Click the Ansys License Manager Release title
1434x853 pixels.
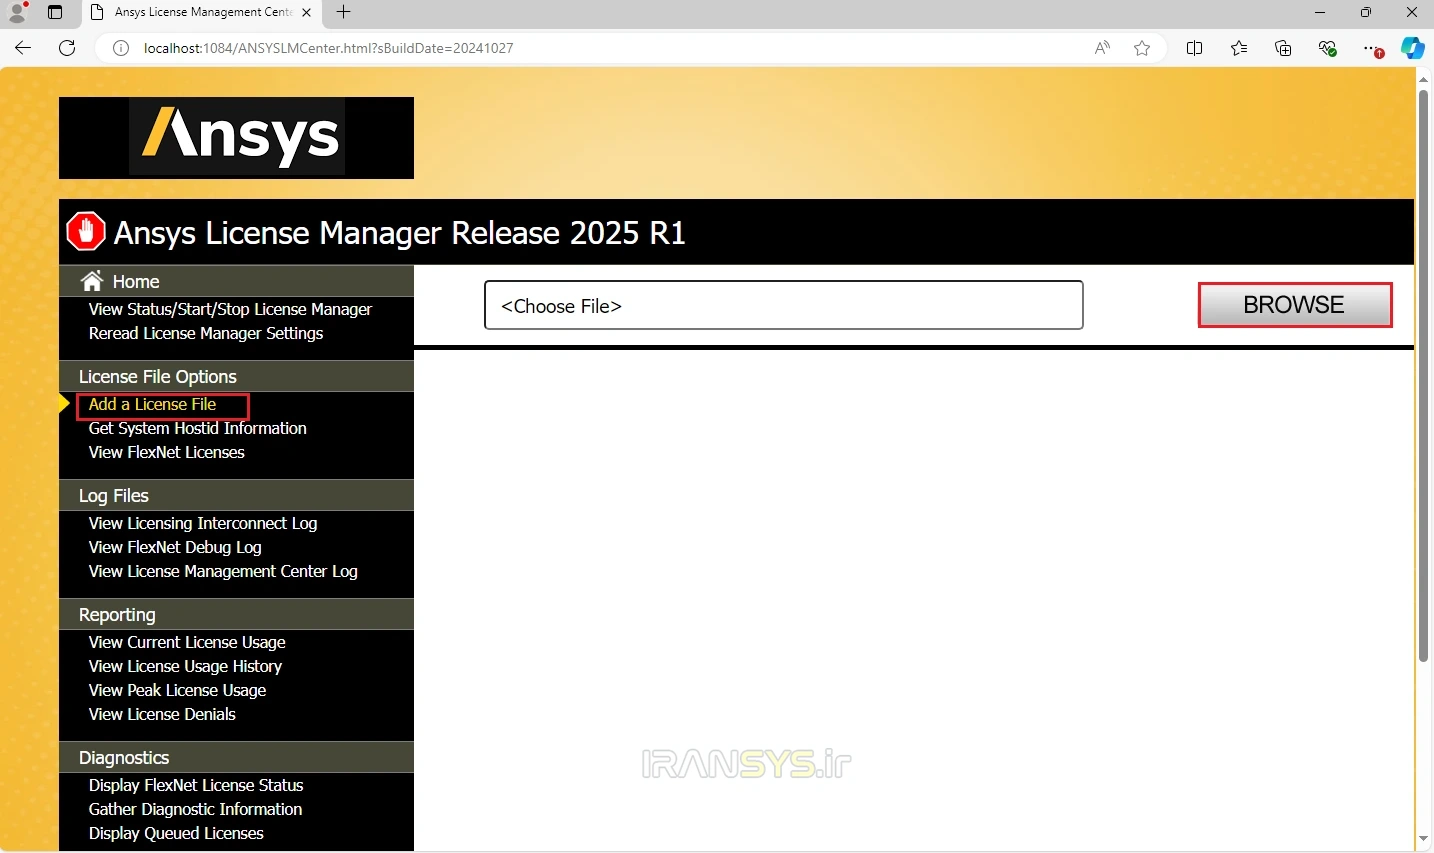[x=400, y=233]
